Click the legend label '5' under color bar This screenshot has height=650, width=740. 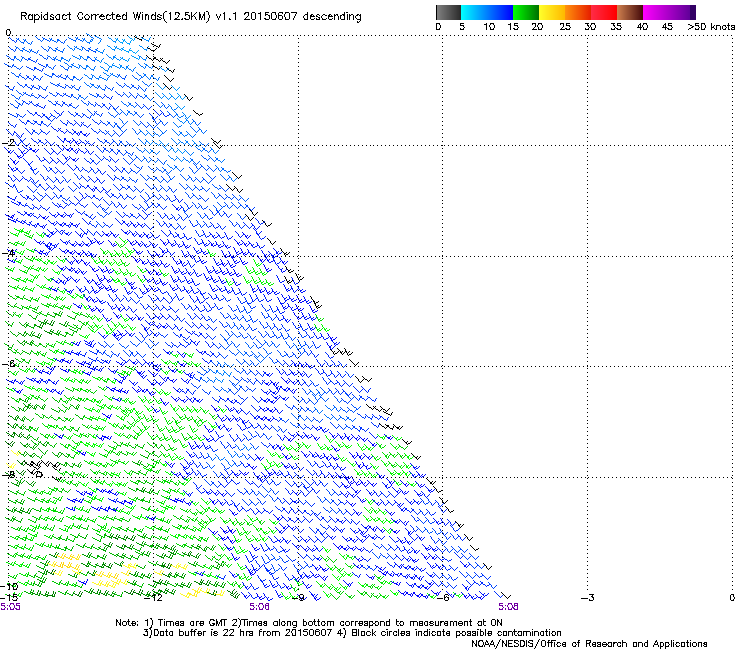[462, 27]
